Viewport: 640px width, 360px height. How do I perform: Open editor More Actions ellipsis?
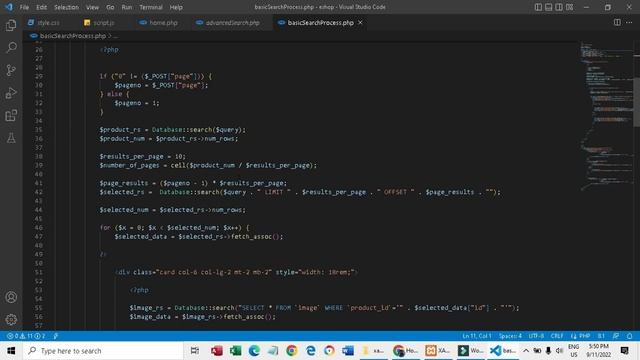(629, 22)
